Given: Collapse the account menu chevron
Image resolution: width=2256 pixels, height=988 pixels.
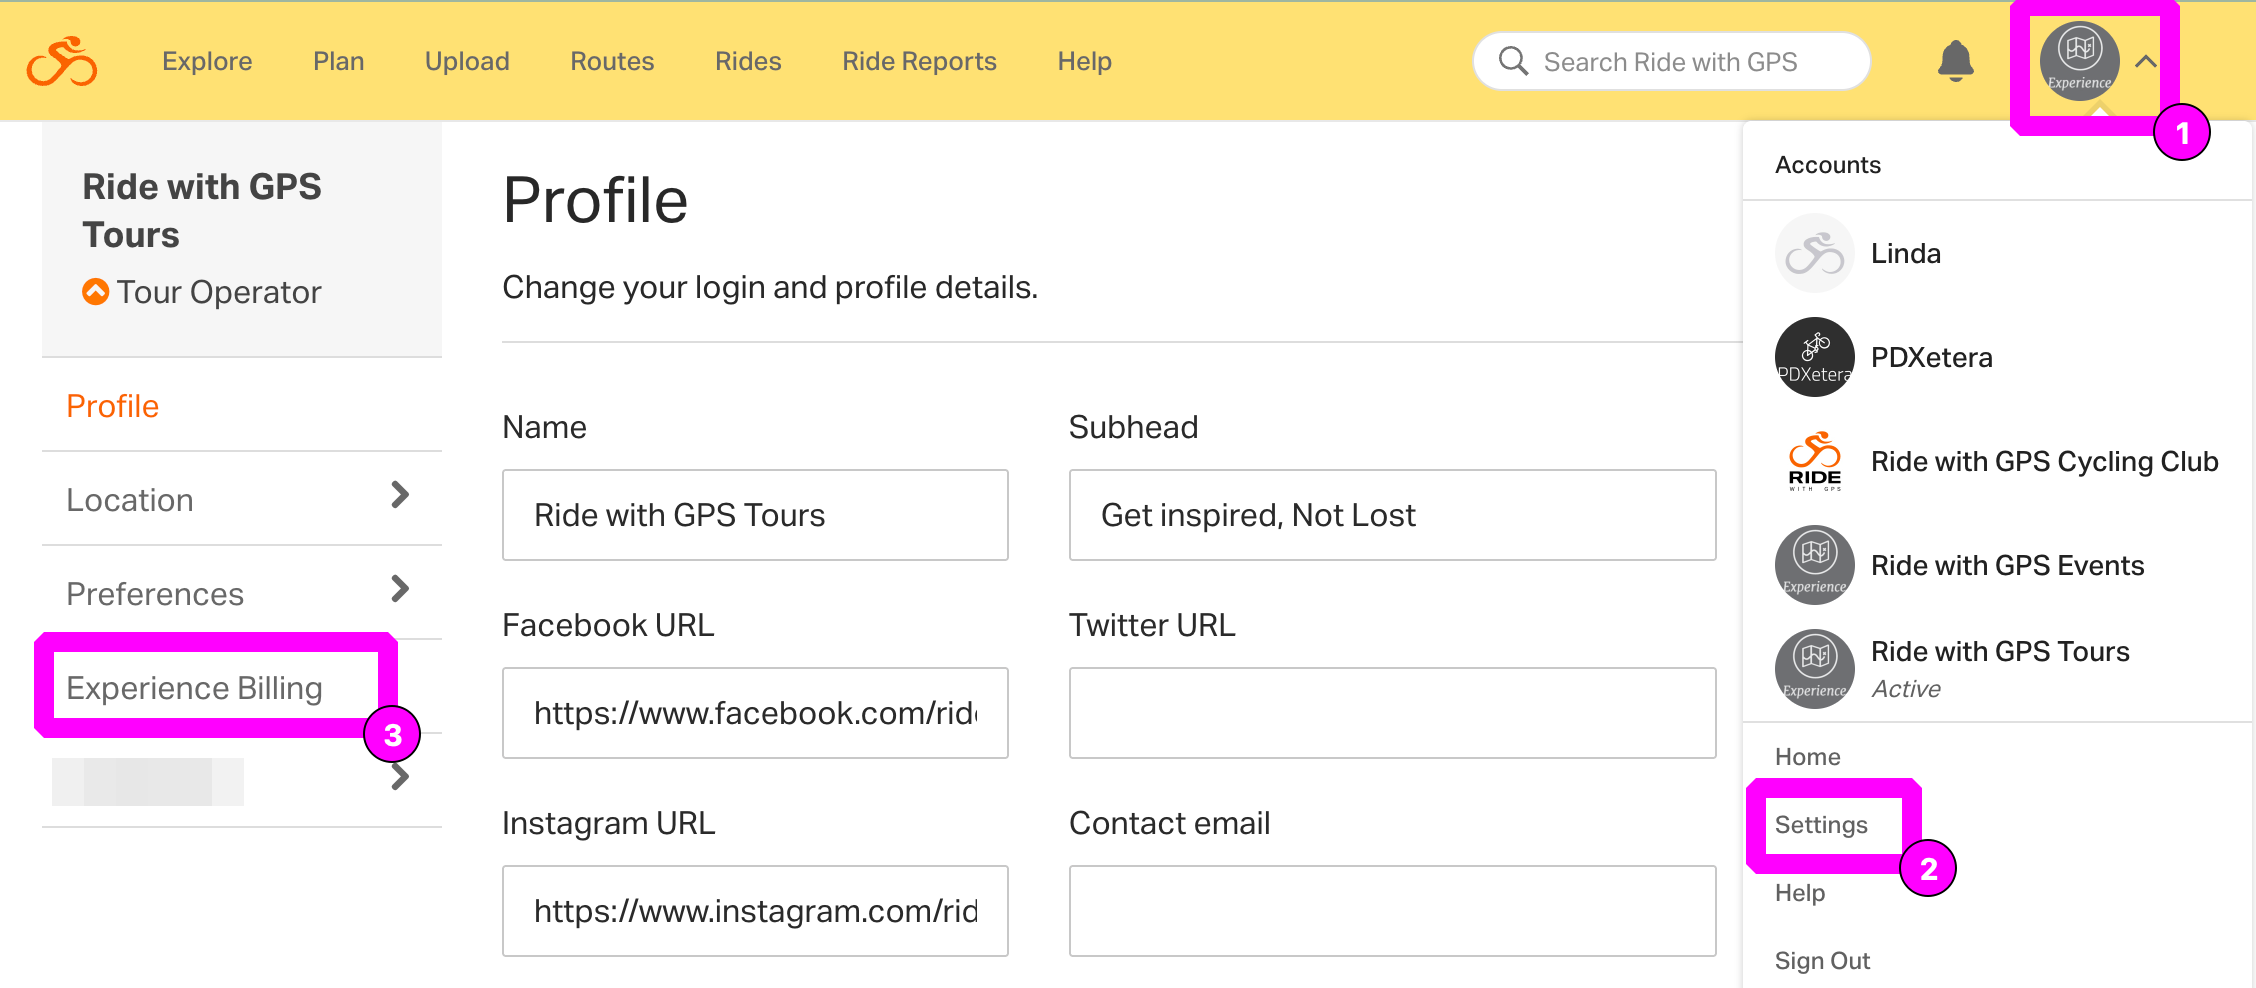Looking at the screenshot, I should 2145,62.
